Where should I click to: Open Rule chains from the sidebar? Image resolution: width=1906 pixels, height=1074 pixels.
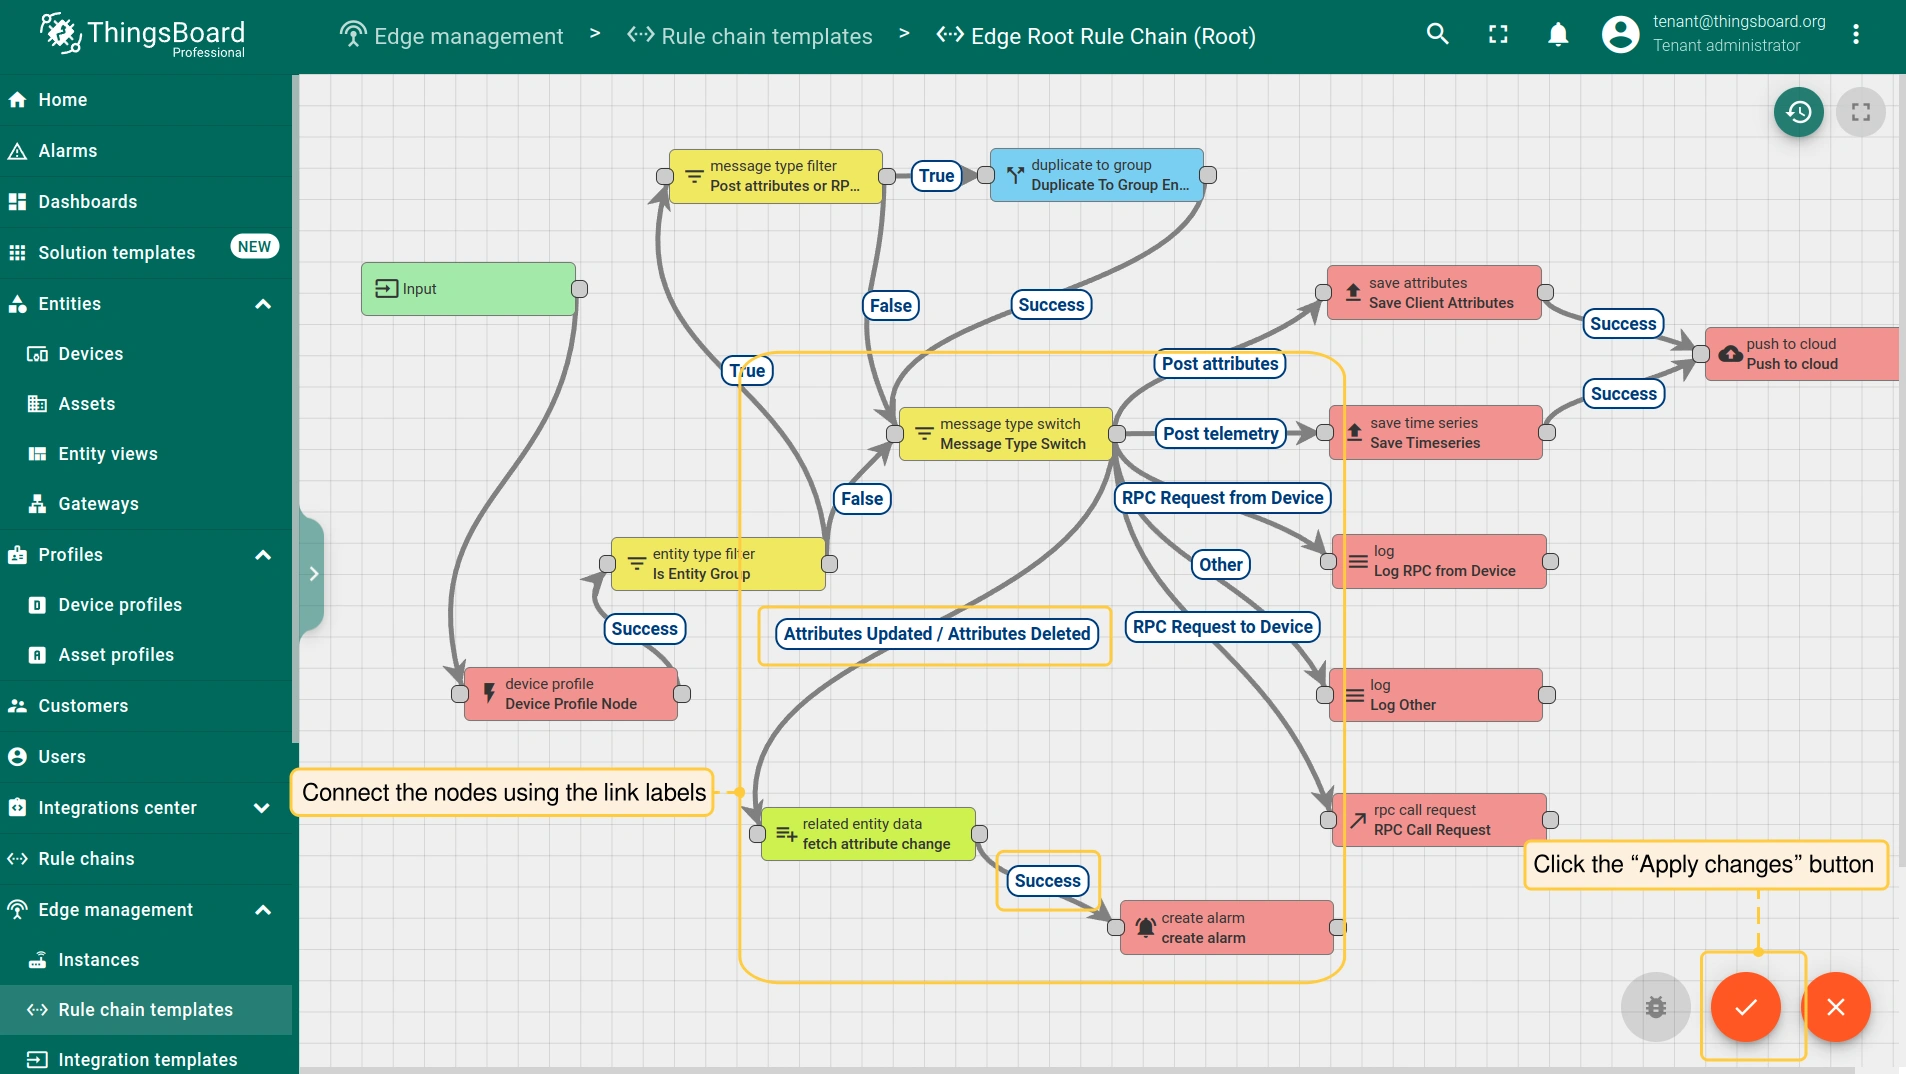coord(86,859)
